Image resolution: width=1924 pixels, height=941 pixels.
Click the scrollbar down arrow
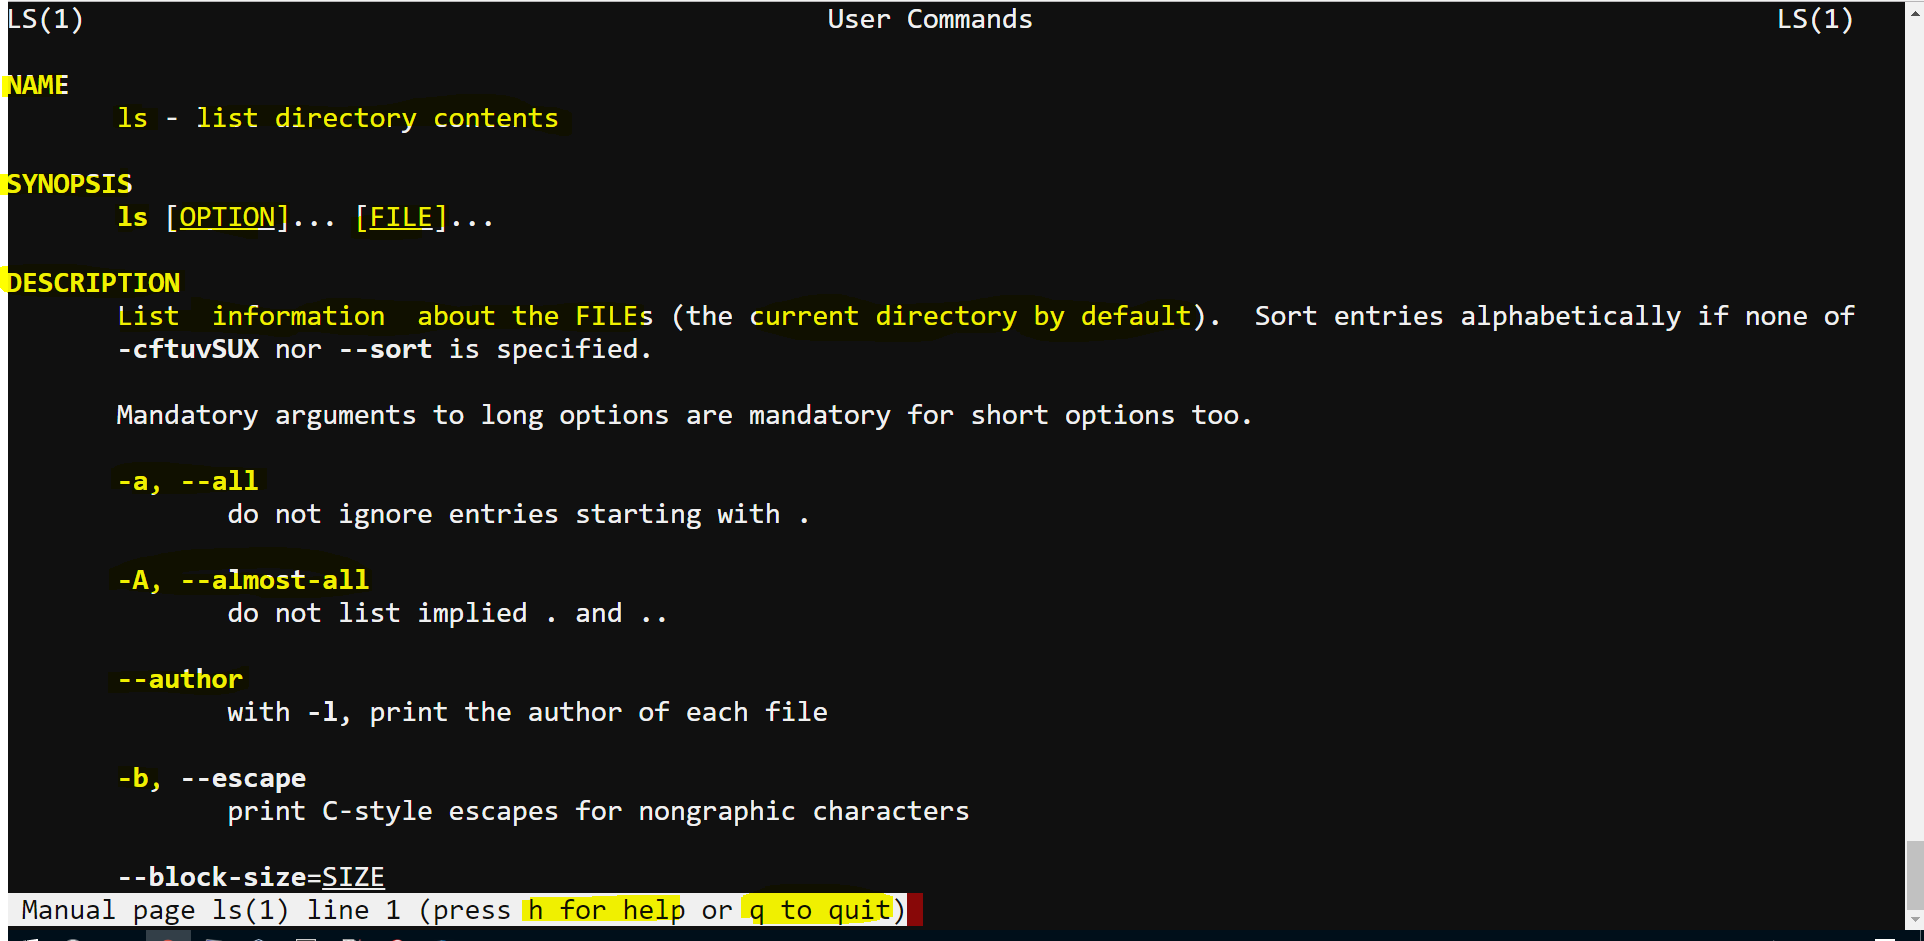(x=1914, y=920)
